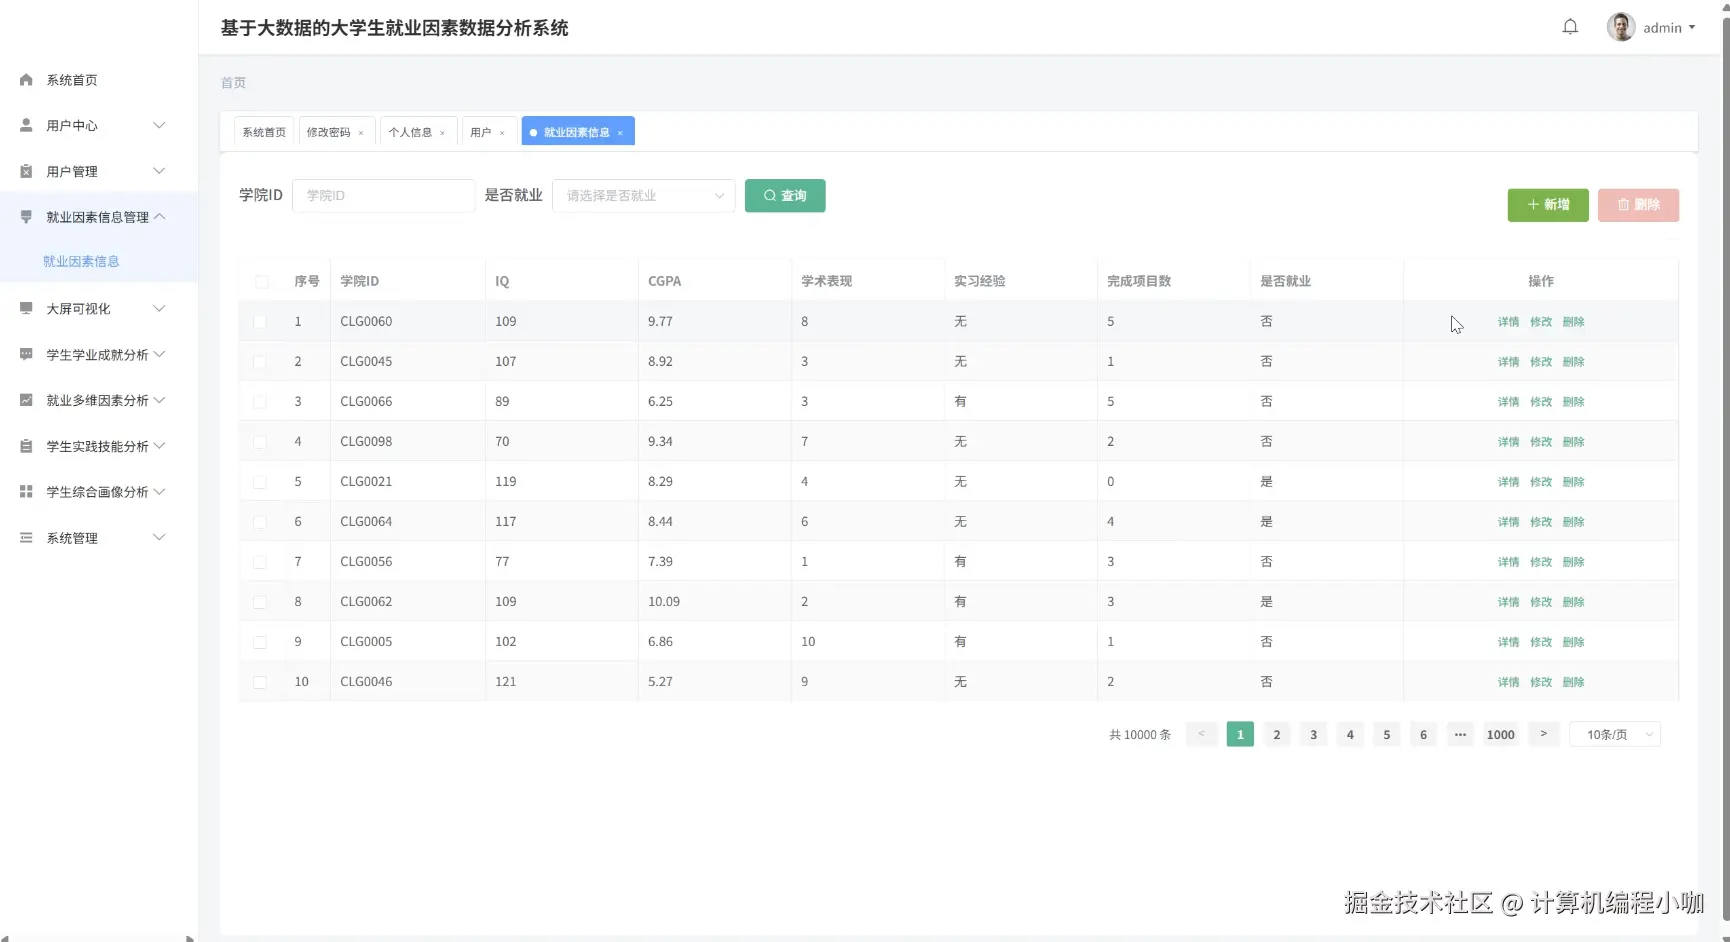The height and width of the screenshot is (942, 1730).
Task: Select the checkbox for row CLG0021
Action: click(260, 482)
